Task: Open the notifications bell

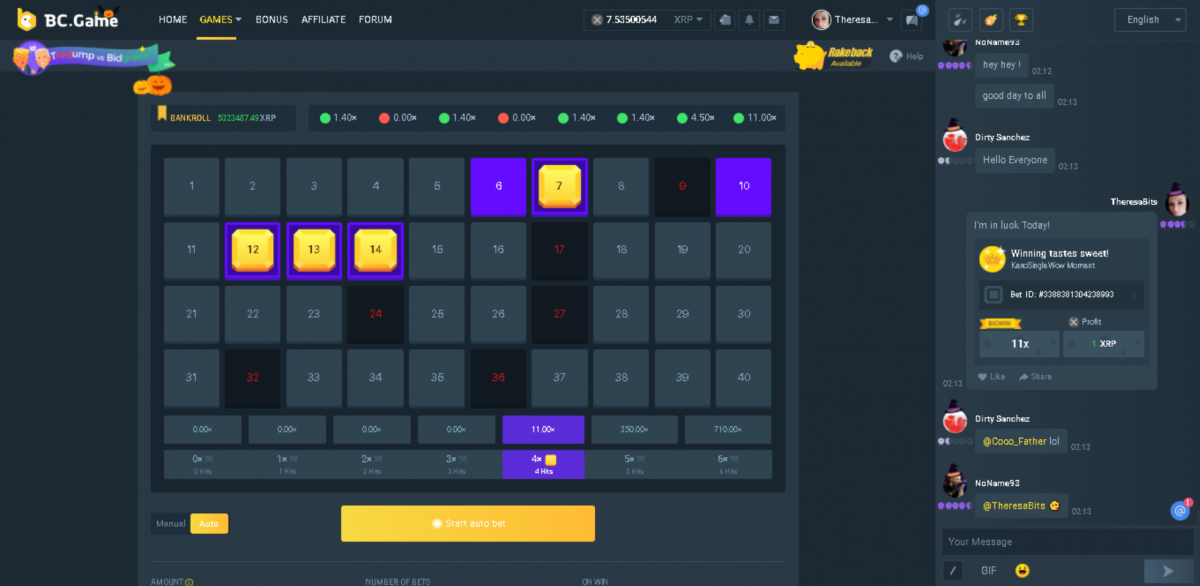Action: tap(749, 20)
